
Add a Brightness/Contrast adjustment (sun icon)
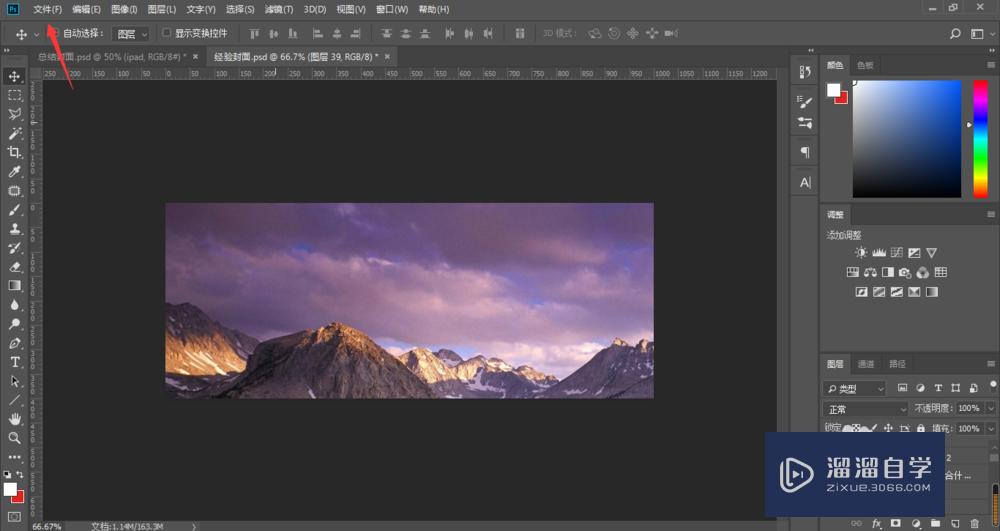[861, 253]
